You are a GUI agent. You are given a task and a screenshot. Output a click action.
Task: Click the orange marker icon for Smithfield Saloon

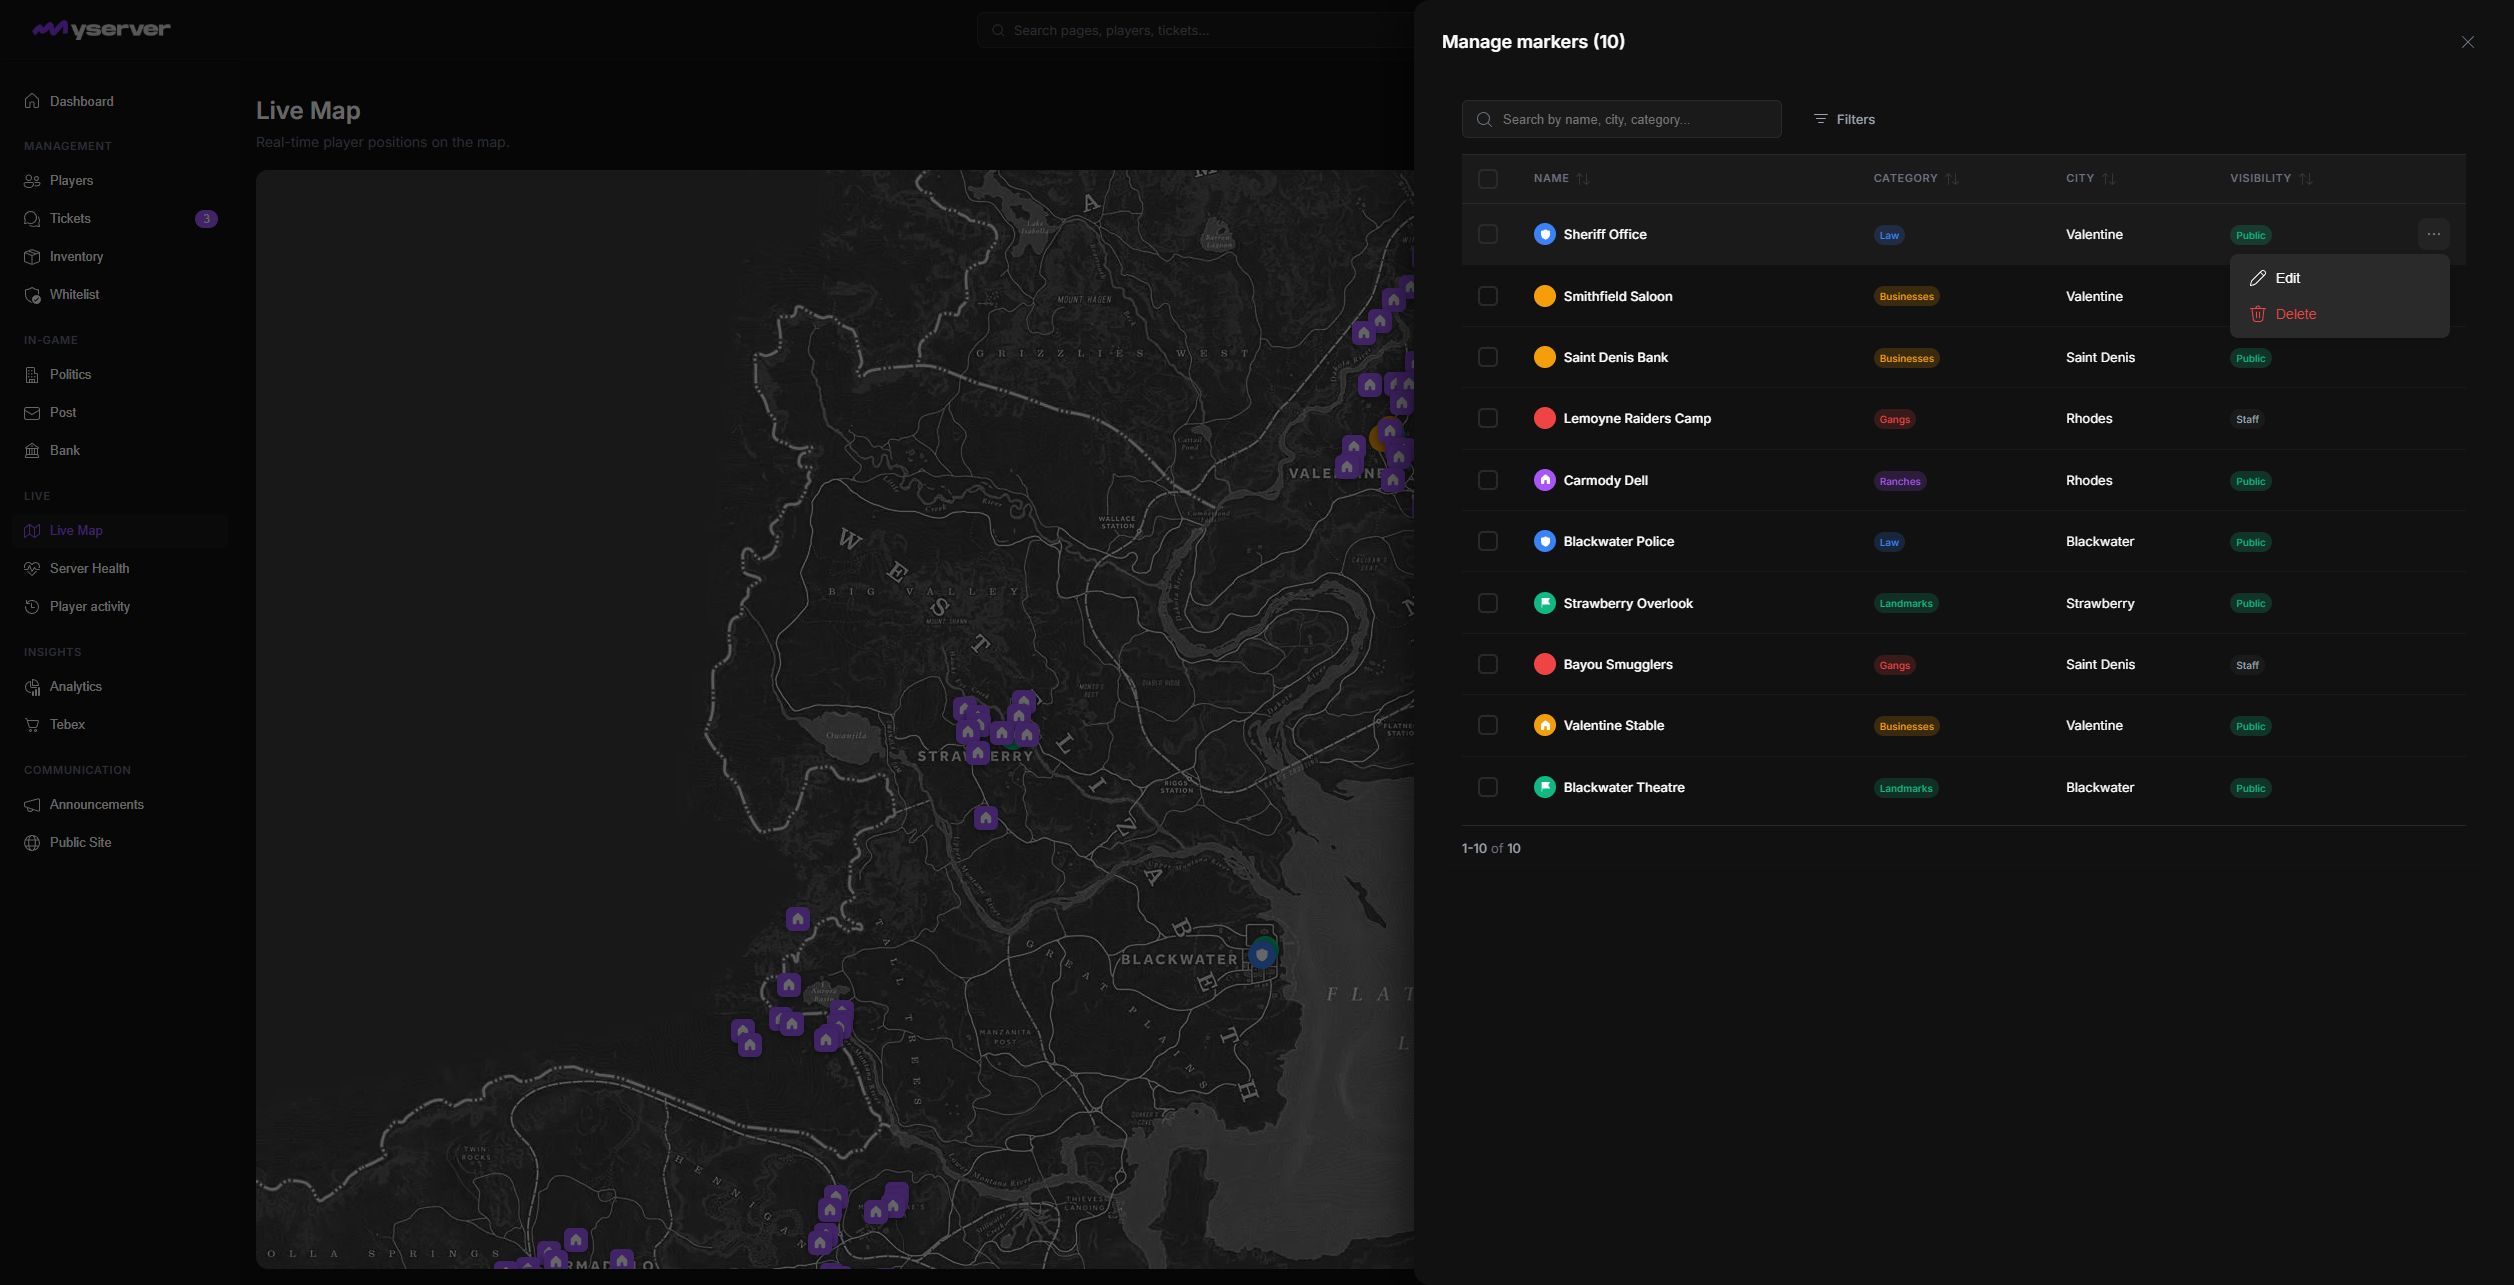pos(1544,296)
